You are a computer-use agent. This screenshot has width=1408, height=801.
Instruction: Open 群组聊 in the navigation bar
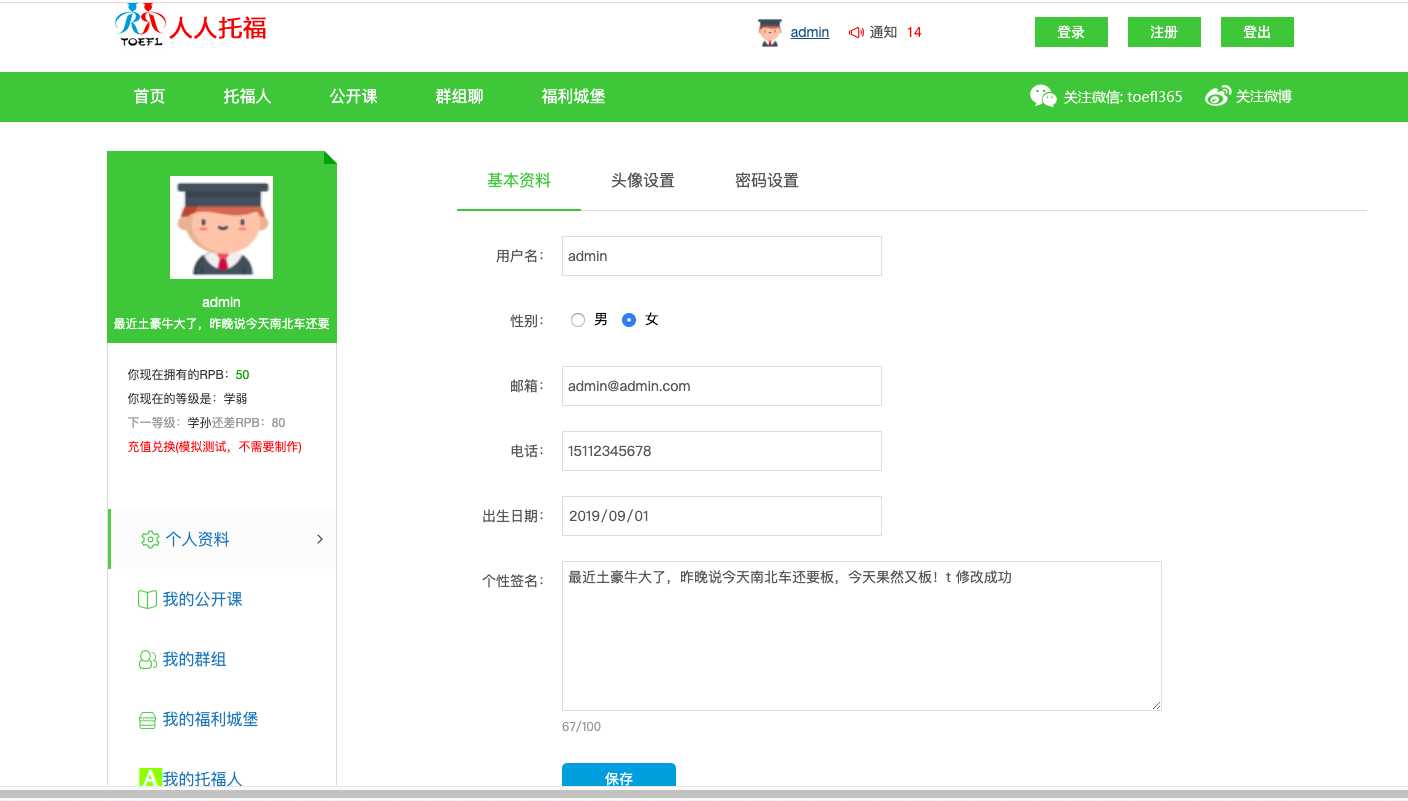pos(460,97)
